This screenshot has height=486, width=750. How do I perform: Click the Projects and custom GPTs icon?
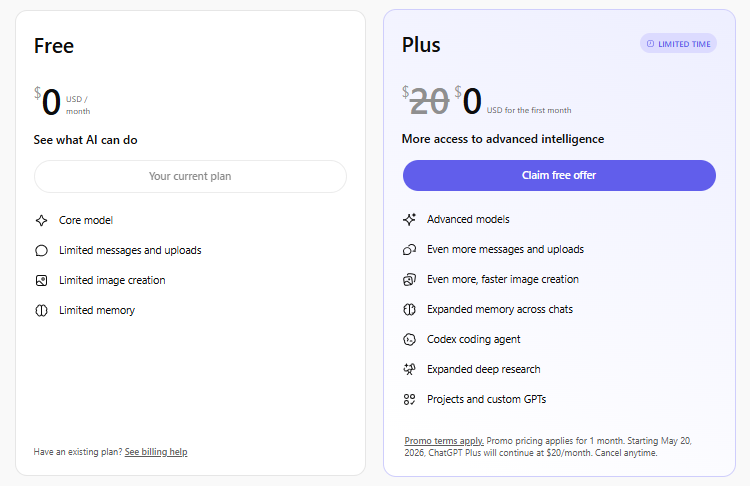coord(409,399)
